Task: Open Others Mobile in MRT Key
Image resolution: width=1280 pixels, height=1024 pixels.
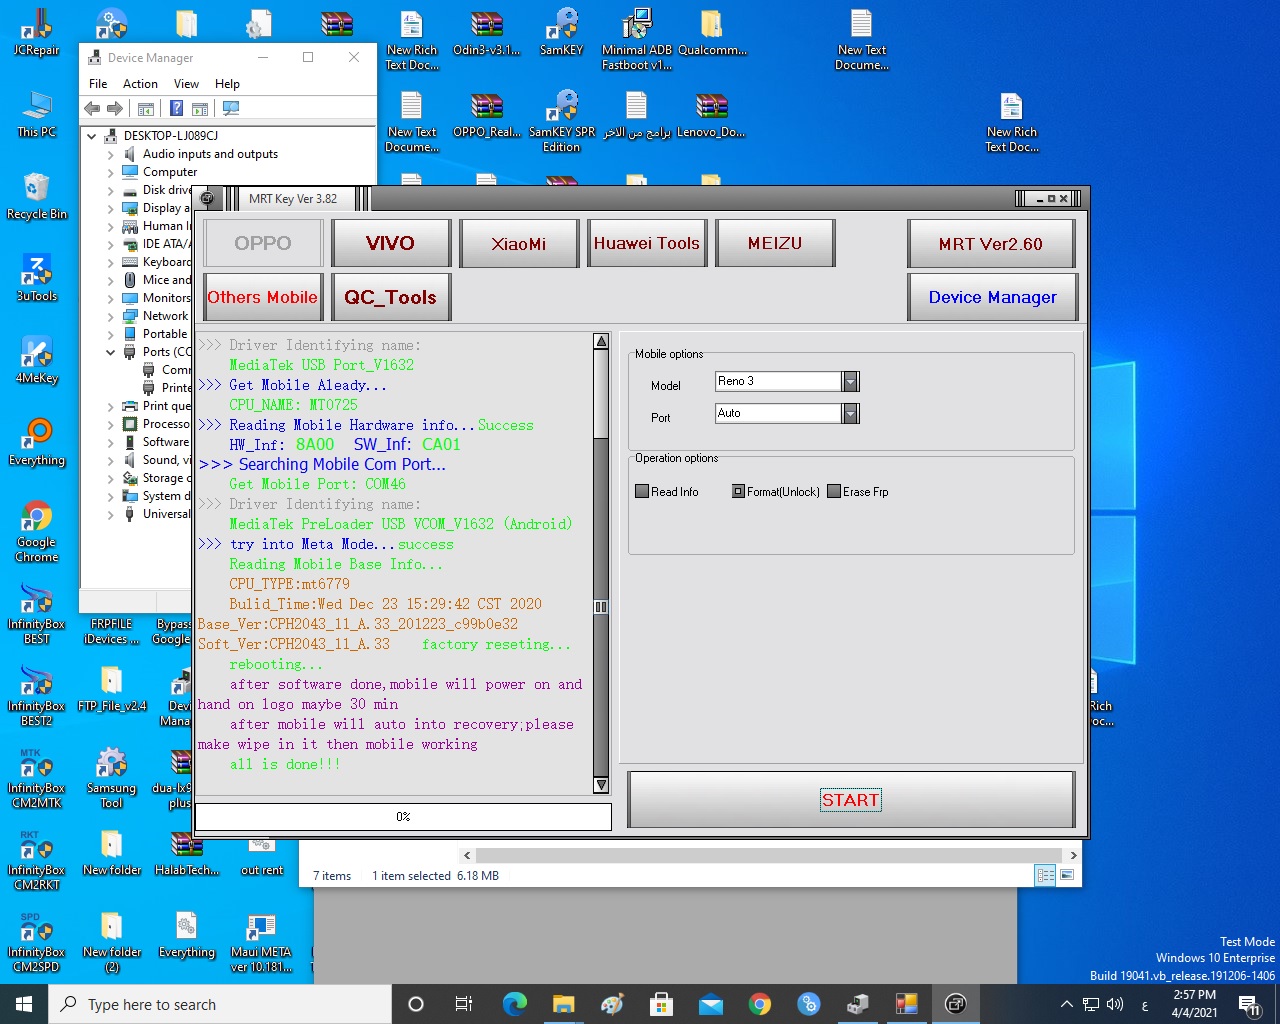Action: click(x=263, y=297)
